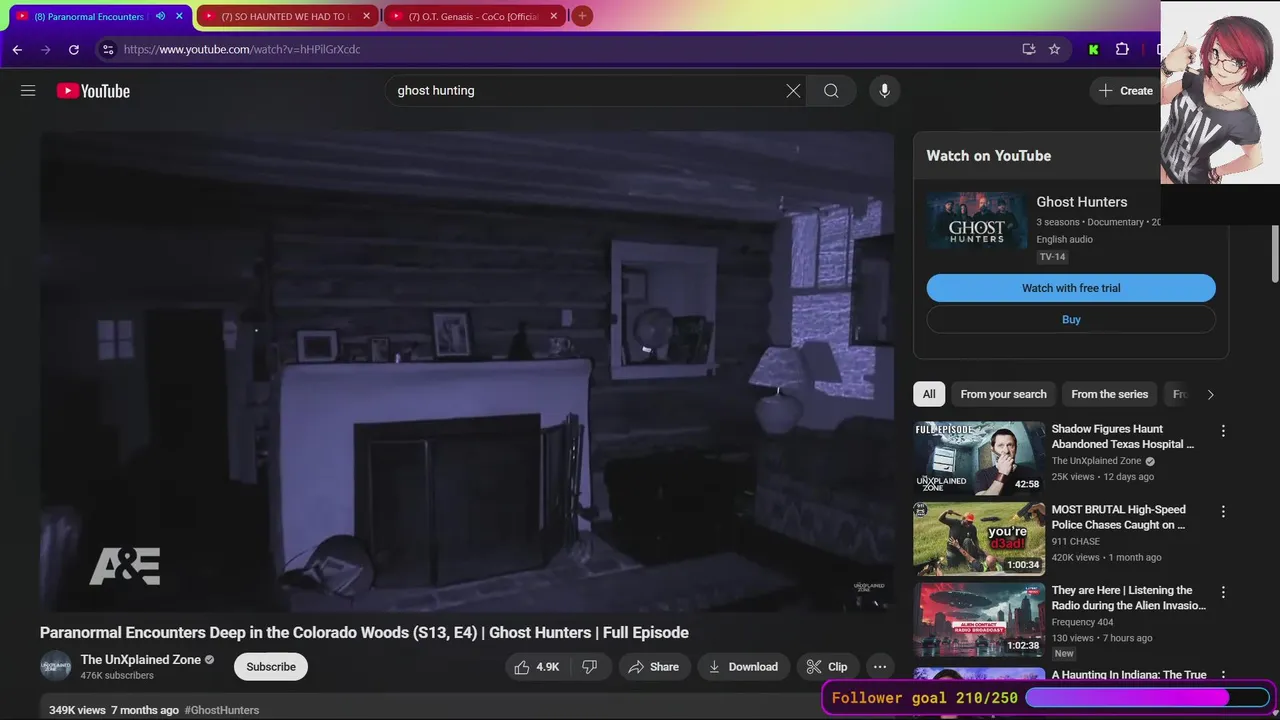Open Shadow Figures Haunt video thumbnail
Viewport: 1280px width, 720px height.
click(x=979, y=458)
